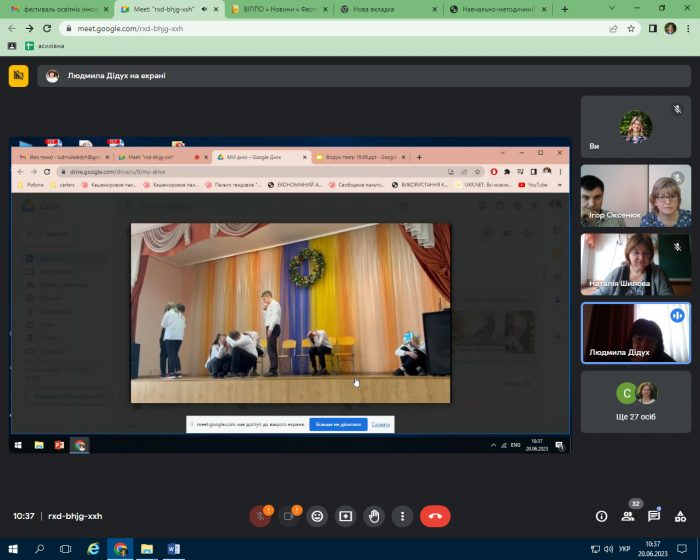Click the 'Сховати' link in sharing bar
This screenshot has width=700, height=560.
pos(380,424)
